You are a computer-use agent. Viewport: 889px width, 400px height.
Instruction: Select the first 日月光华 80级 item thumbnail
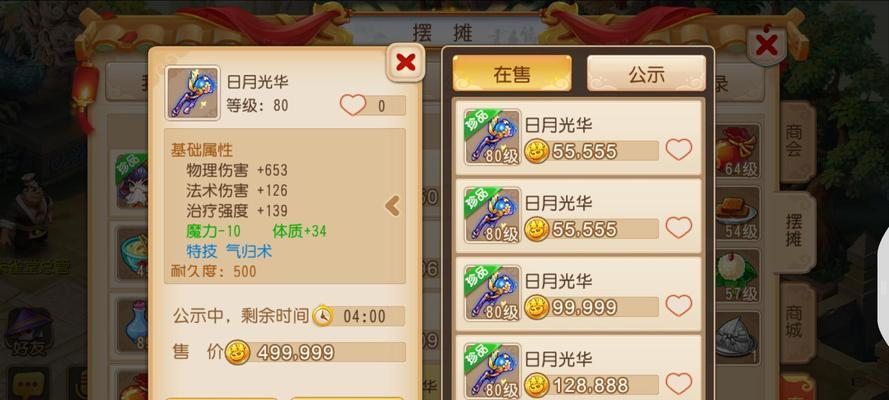pyautogui.click(x=492, y=138)
